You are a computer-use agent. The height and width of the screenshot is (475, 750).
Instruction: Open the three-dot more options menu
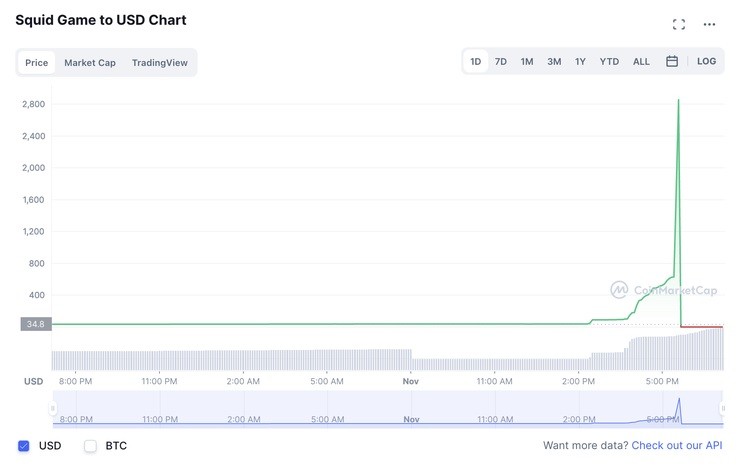click(709, 24)
